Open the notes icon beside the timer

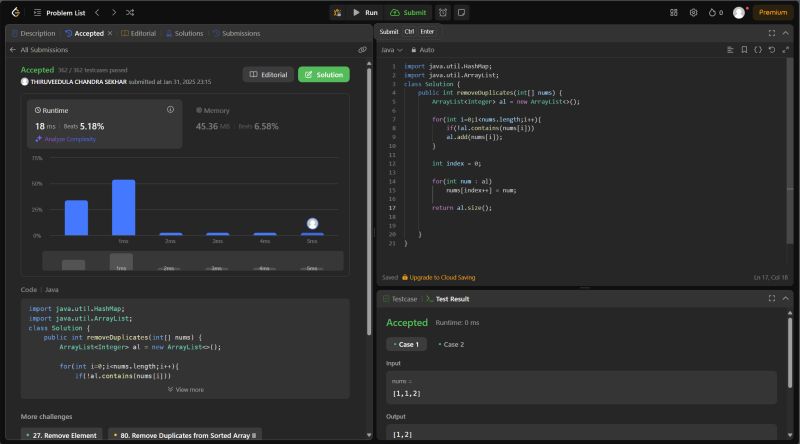(461, 12)
